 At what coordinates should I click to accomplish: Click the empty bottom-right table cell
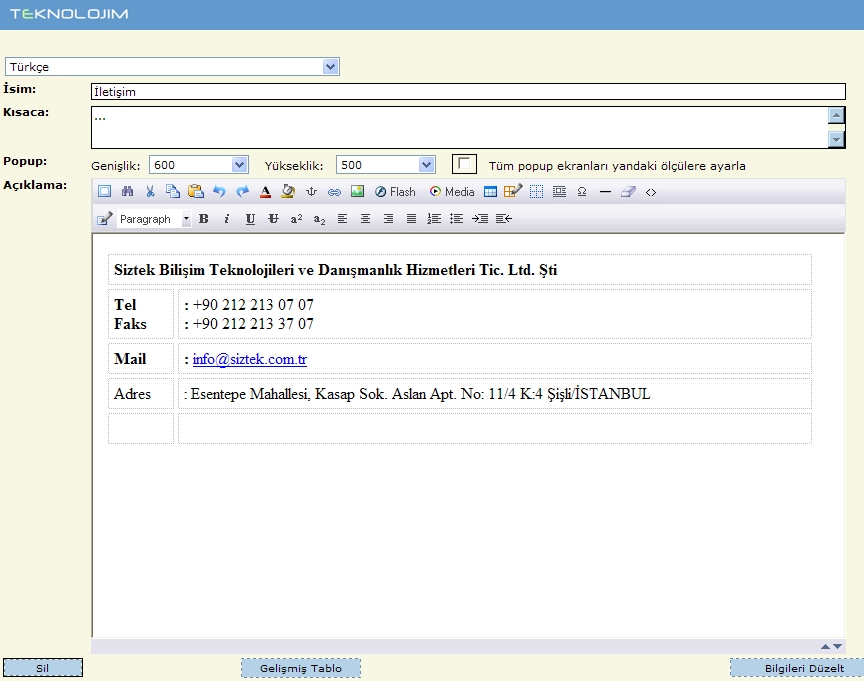495,429
